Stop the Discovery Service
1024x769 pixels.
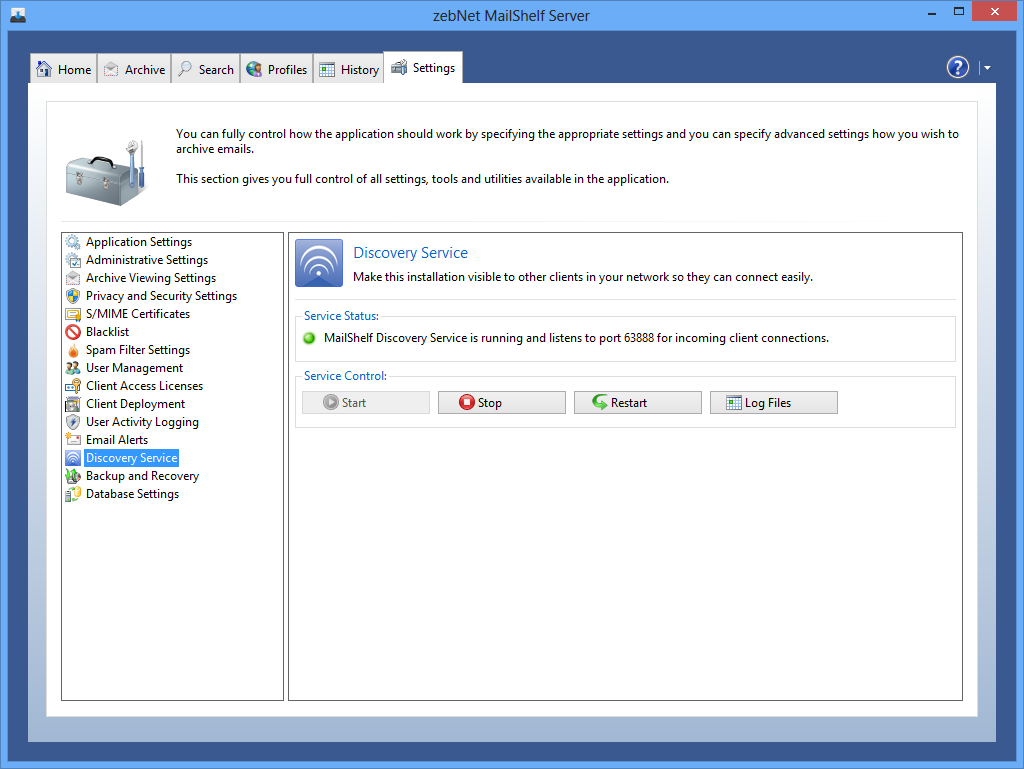point(501,403)
